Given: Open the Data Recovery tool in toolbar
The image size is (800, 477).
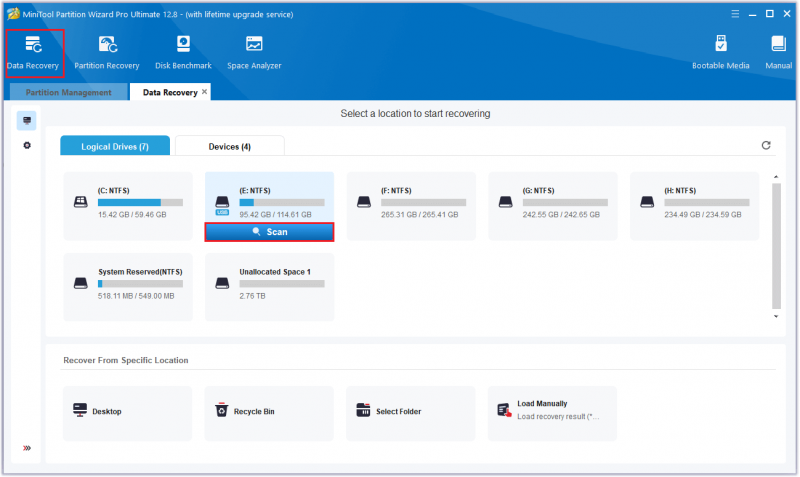Looking at the screenshot, I should pos(33,53).
